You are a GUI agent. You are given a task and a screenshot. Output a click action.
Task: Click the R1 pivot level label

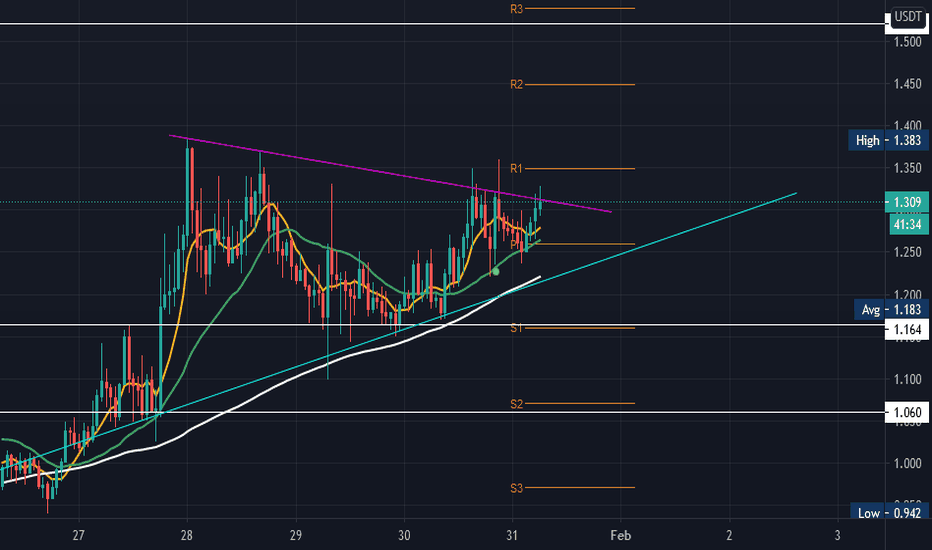tap(516, 169)
